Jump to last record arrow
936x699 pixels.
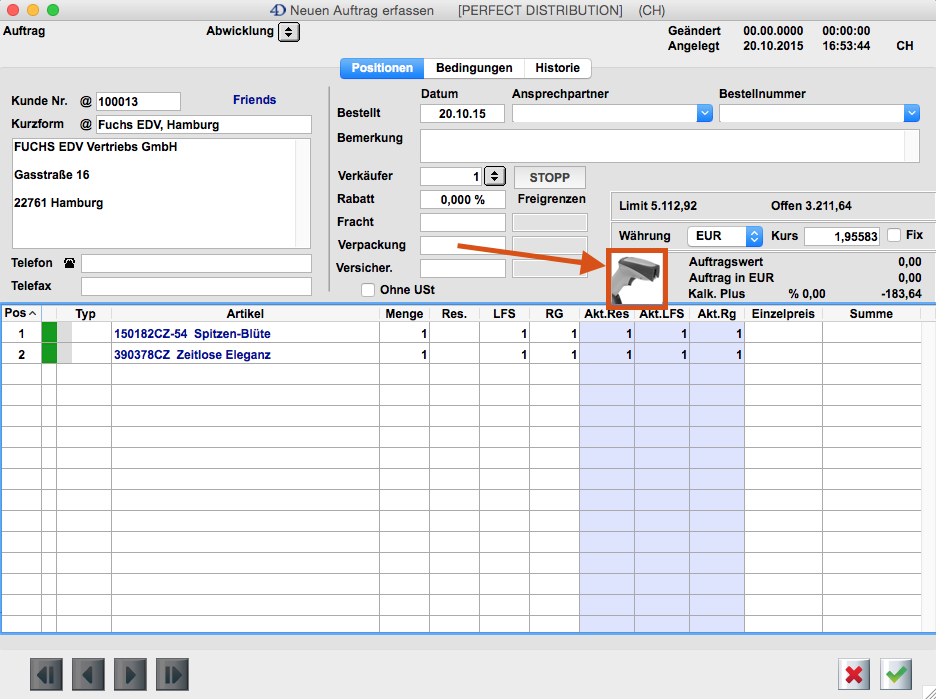(172, 675)
